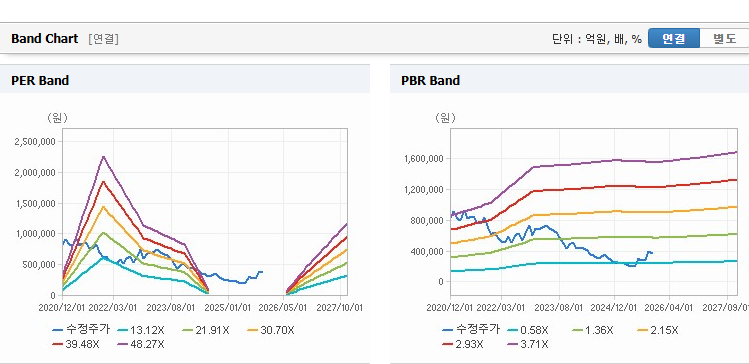Toggle the 21.91X legend series
Image resolution: width=749 pixels, height=364 pixels.
[x=206, y=330]
